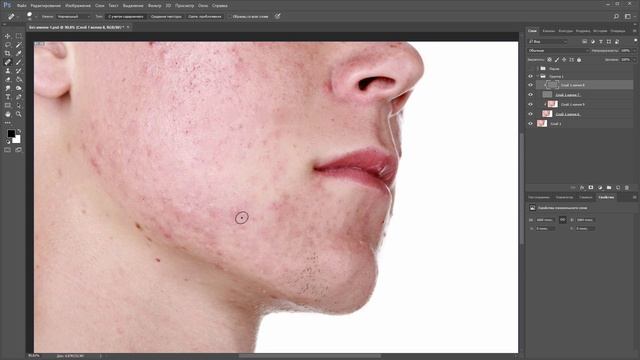The width and height of the screenshot is (640, 360).
Task: Toggle the layer filtering switch on or off
Action: coord(636,41)
